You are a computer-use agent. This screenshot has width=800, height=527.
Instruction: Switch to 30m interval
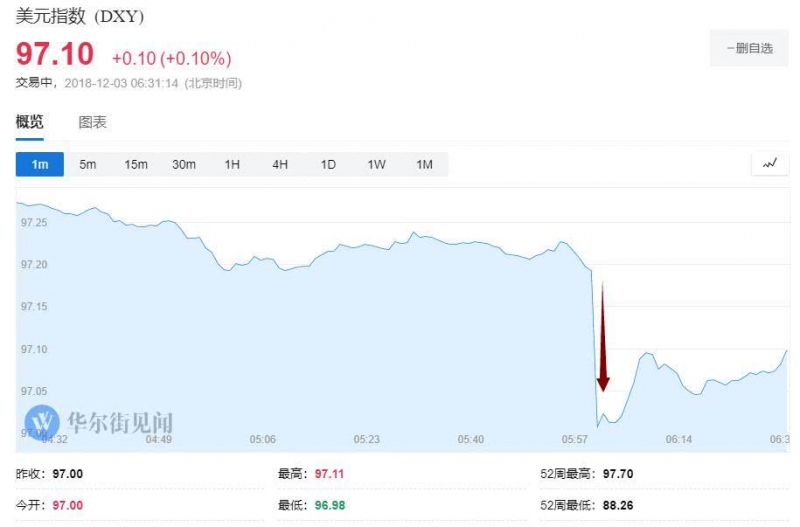(x=184, y=164)
